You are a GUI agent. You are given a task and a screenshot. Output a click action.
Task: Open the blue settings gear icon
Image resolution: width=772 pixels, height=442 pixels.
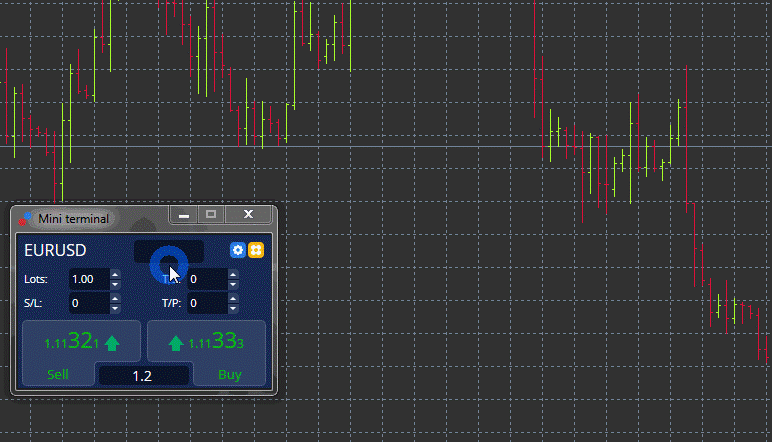pyautogui.click(x=237, y=250)
